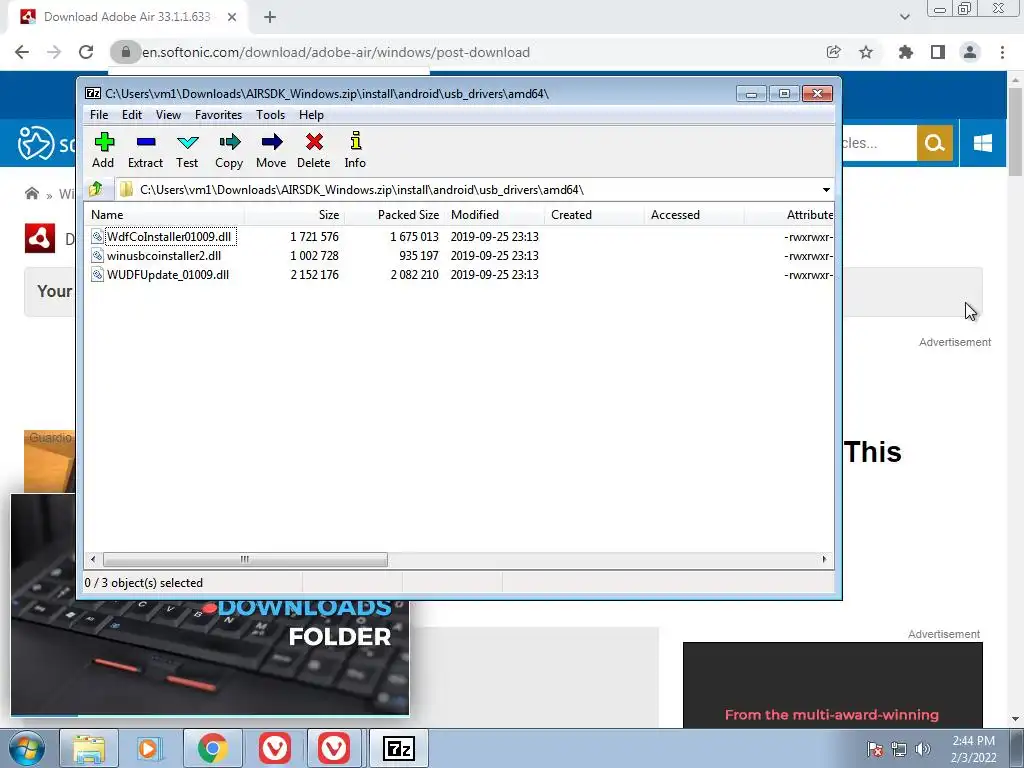The image size is (1024, 768).
Task: Click size value 1 721 576
Action: coord(314,236)
